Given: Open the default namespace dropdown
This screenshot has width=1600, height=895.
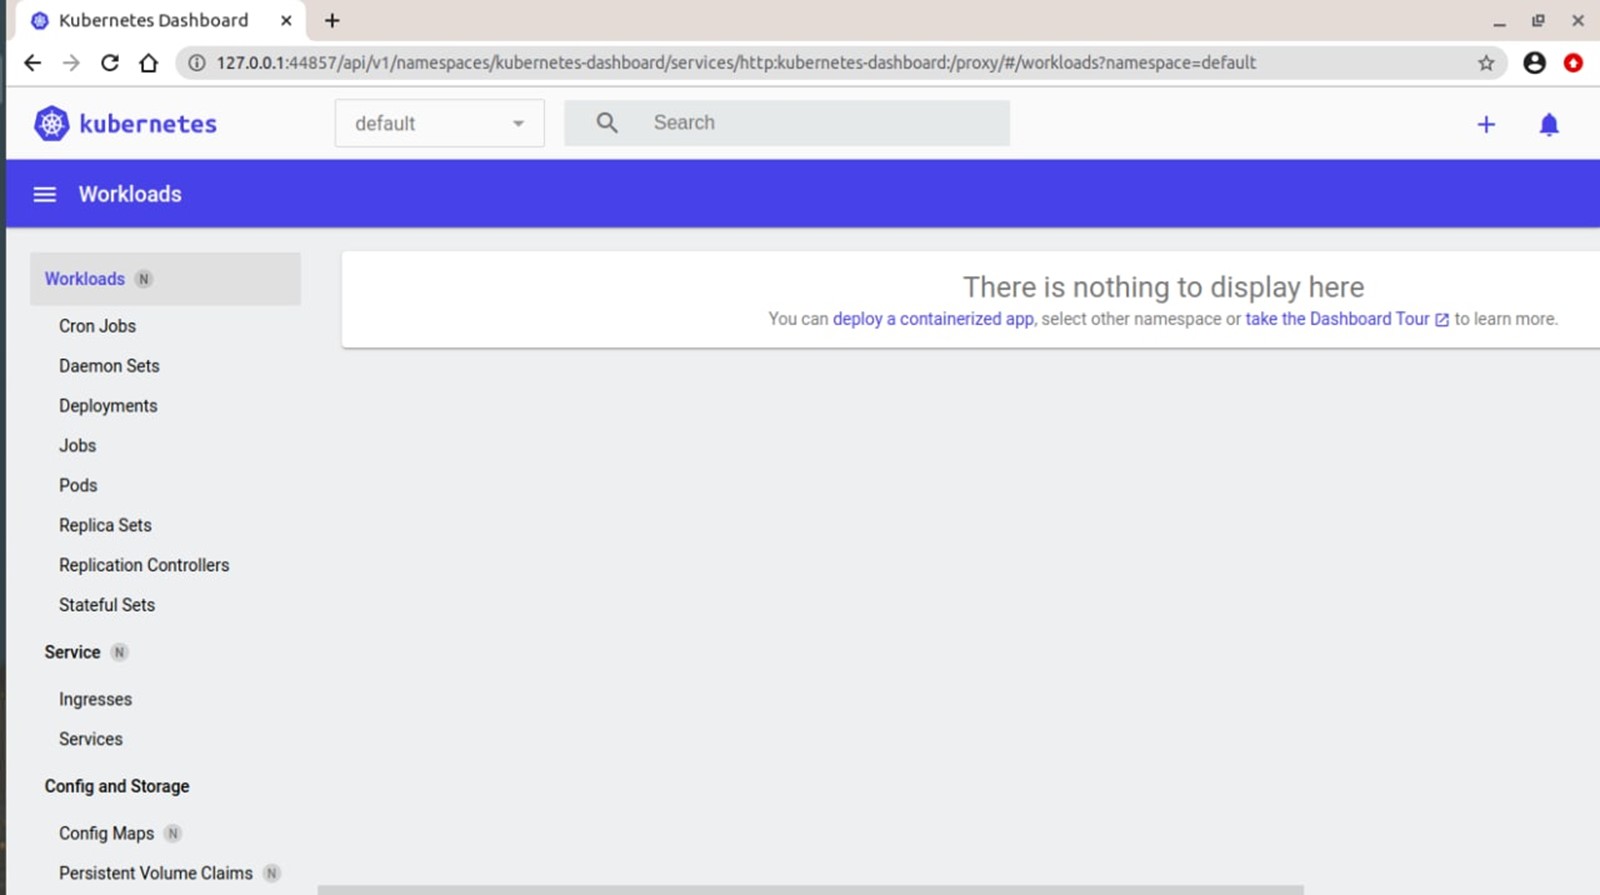Looking at the screenshot, I should pos(439,123).
